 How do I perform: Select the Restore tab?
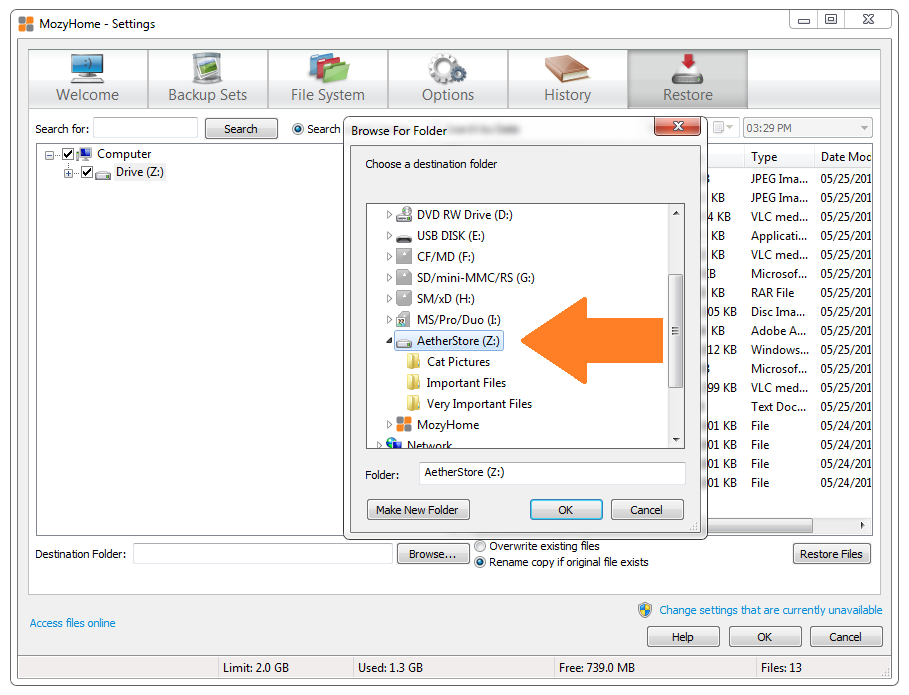pos(688,79)
